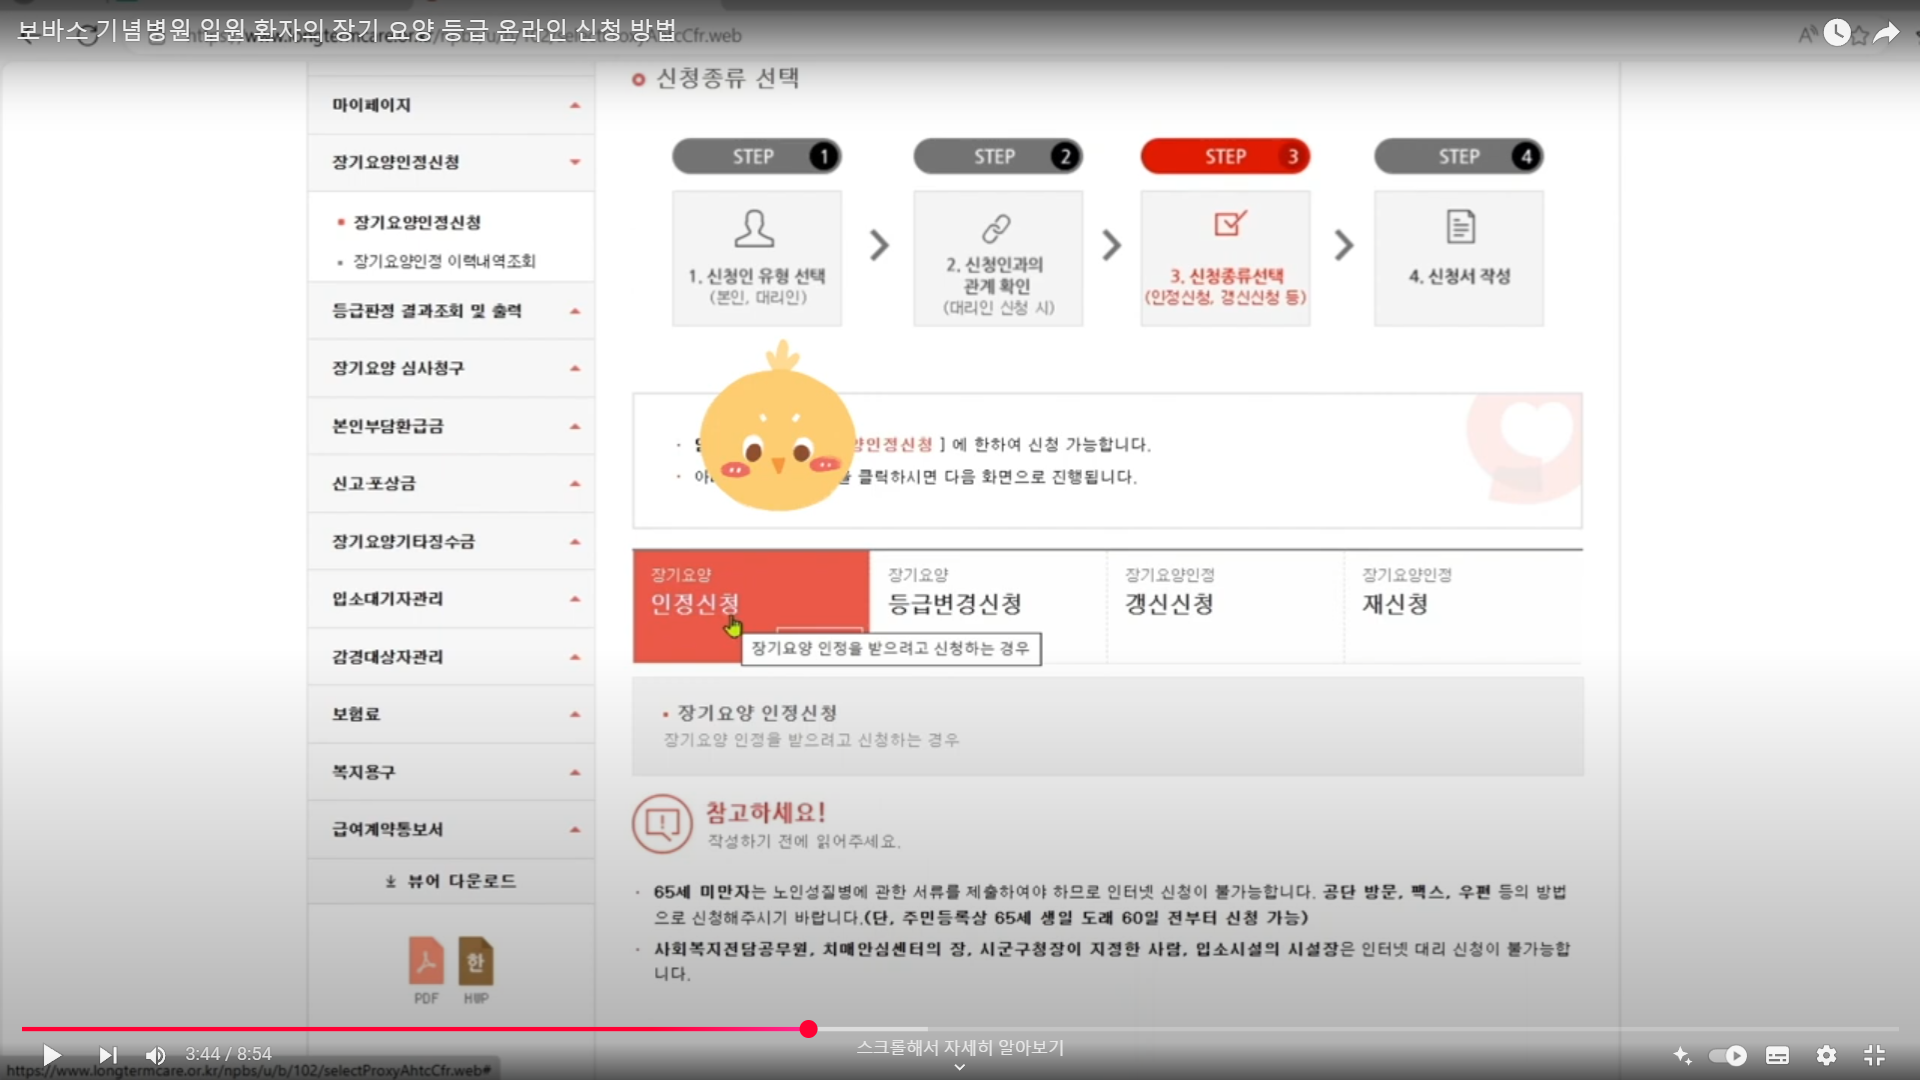Click the 뷰어 다운로드 button
Image resolution: width=1920 pixels, height=1080 pixels.
[x=451, y=881]
